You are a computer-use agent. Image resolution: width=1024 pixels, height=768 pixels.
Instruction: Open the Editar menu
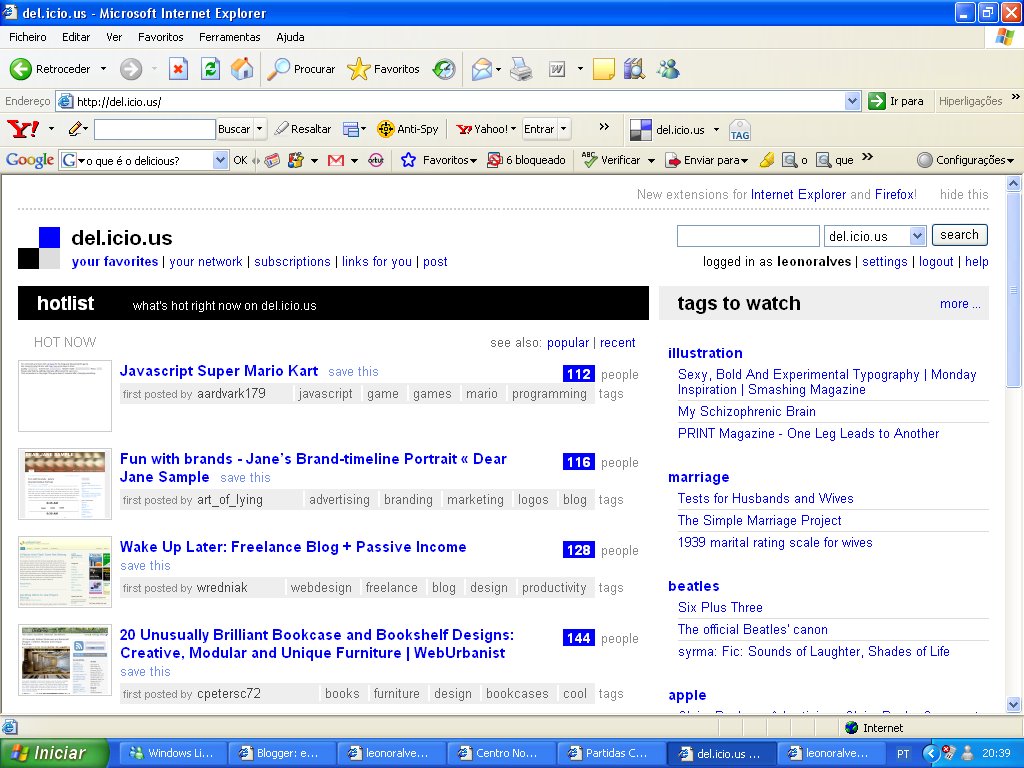76,37
